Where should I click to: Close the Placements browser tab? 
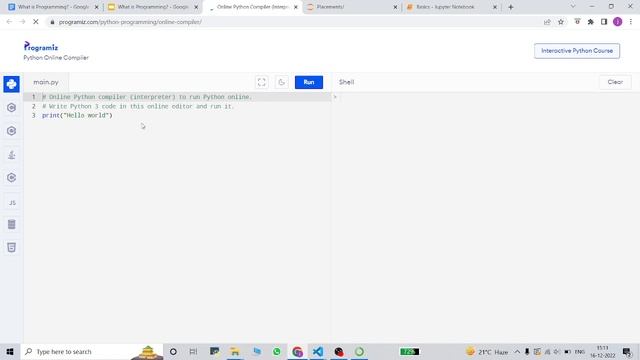[x=395, y=7]
